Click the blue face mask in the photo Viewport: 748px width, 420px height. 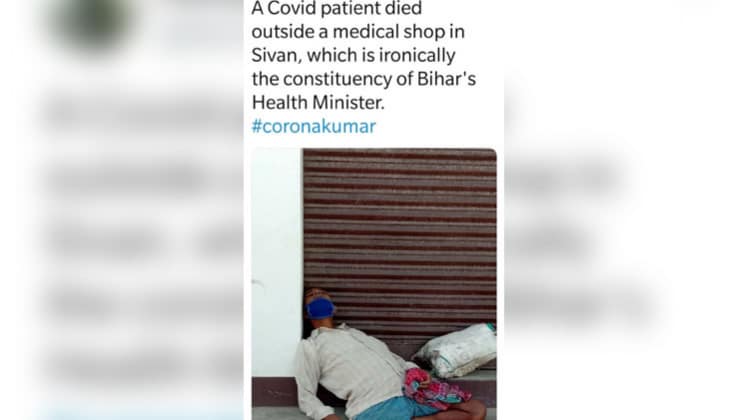pyautogui.click(x=320, y=308)
